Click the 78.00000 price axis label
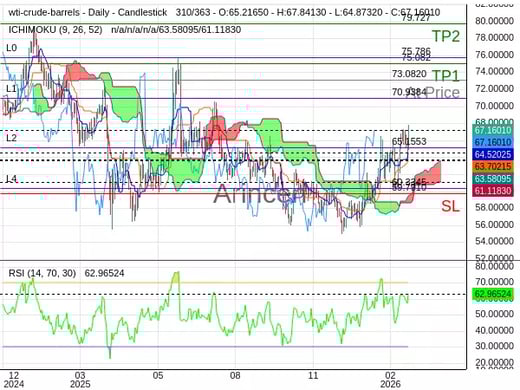Image resolution: width=520 pixels, height=390 pixels. pos(494,37)
